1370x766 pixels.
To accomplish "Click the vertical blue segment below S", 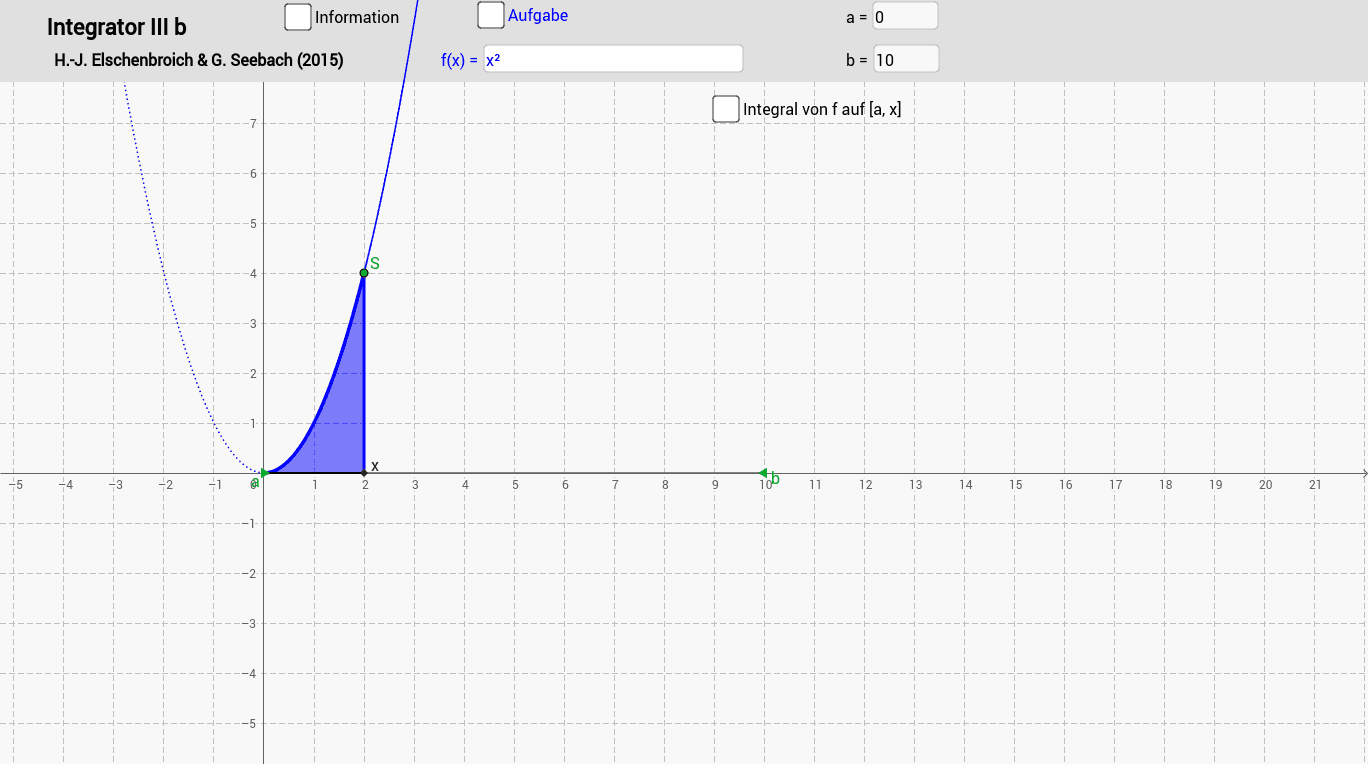I will (364, 375).
